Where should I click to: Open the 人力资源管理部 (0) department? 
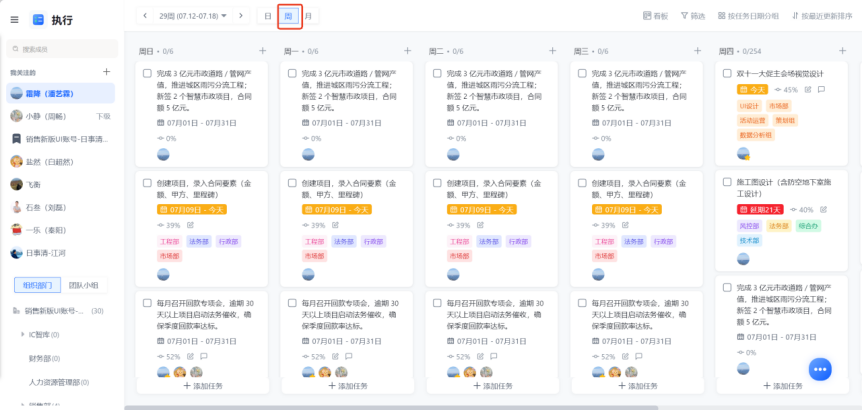tap(59, 381)
